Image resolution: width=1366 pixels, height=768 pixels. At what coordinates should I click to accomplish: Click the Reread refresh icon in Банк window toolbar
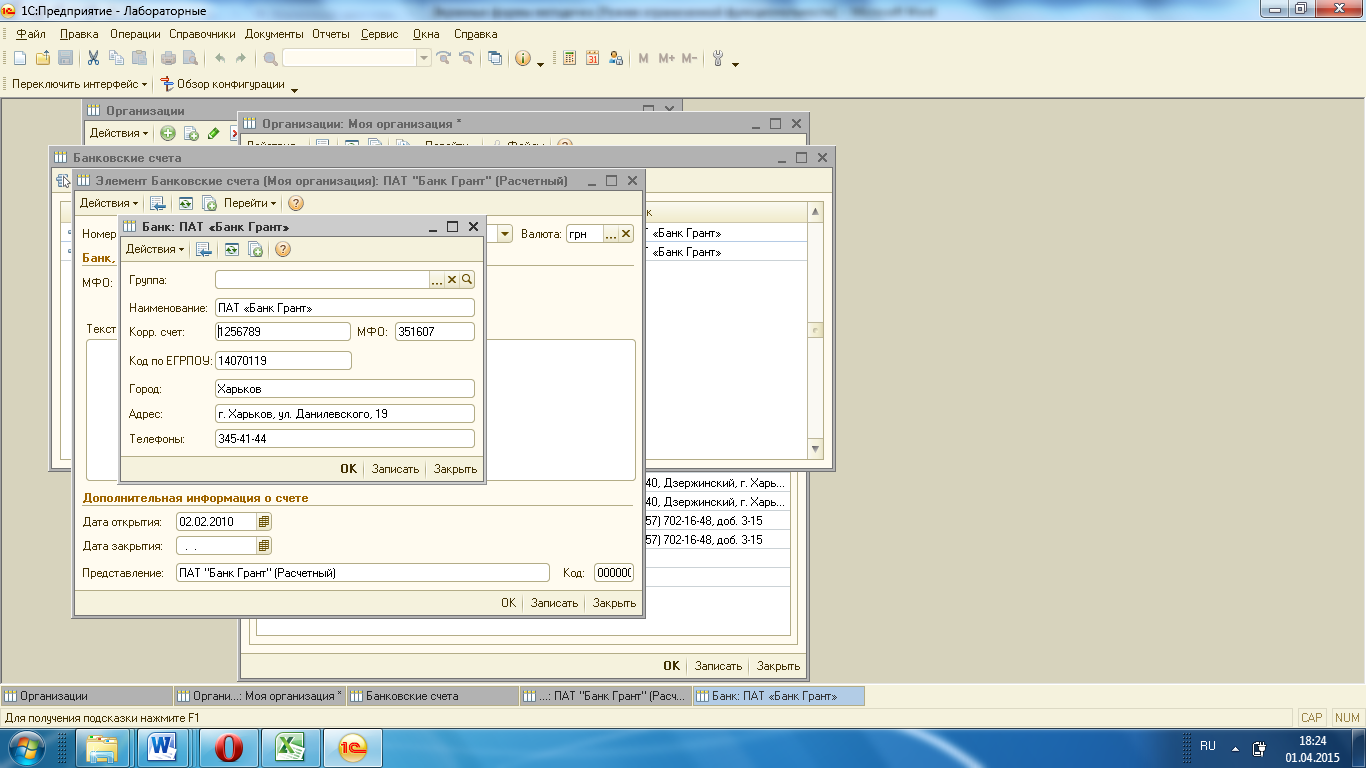[x=232, y=249]
